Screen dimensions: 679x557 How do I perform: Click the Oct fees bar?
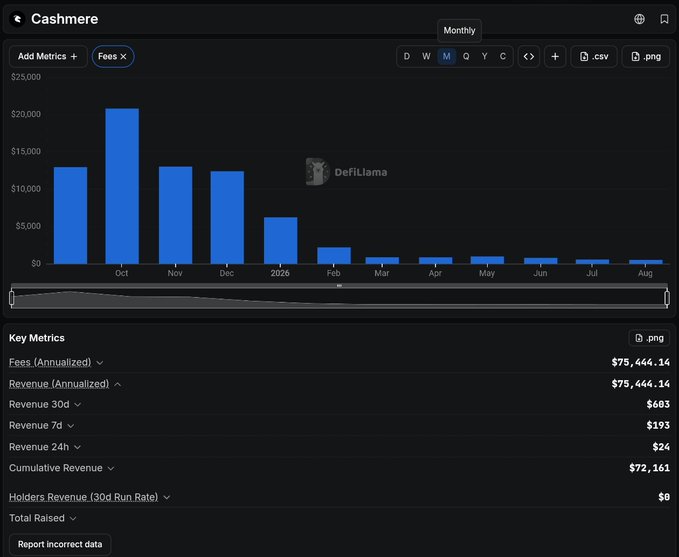tap(122, 186)
